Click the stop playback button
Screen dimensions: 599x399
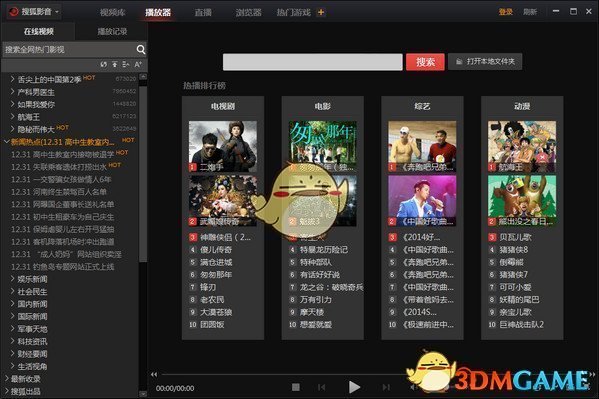click(296, 387)
